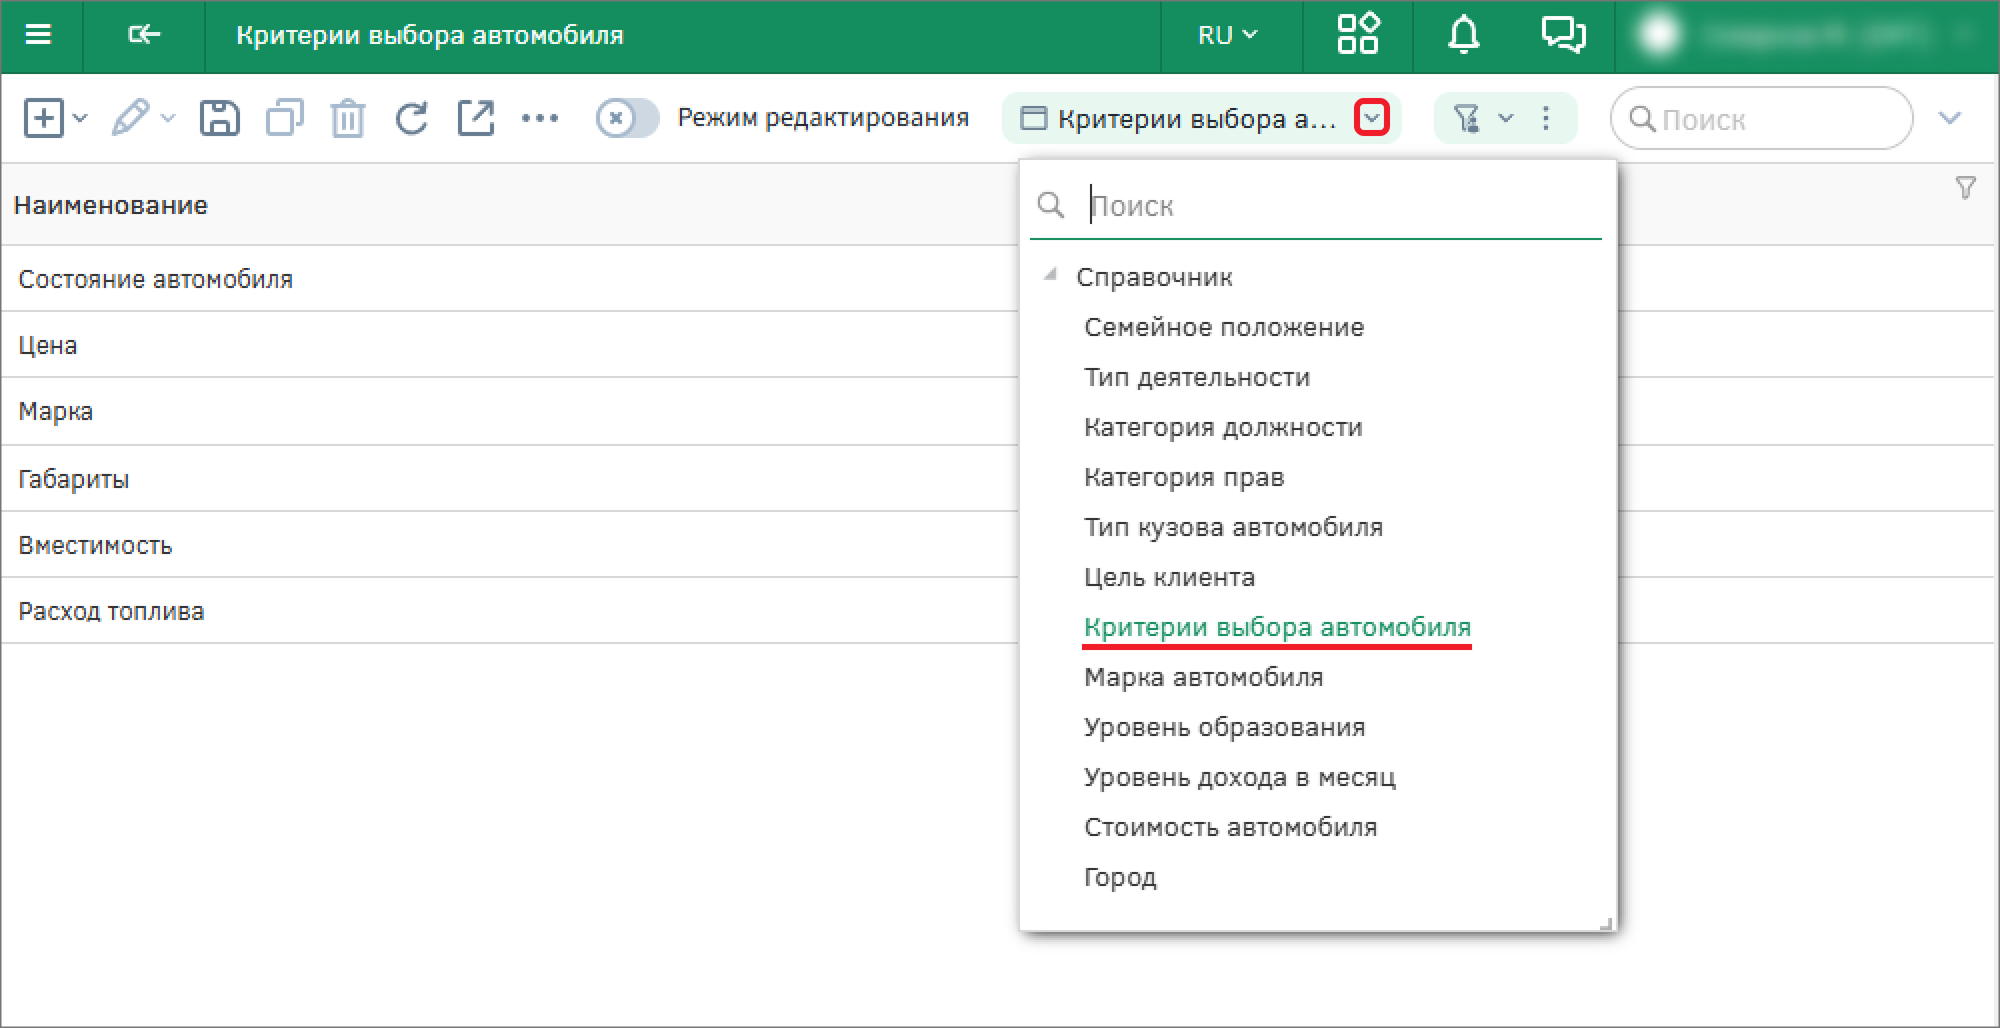Close the directory selector dropdown arrow
Image resolution: width=2000 pixels, height=1028 pixels.
[1371, 118]
